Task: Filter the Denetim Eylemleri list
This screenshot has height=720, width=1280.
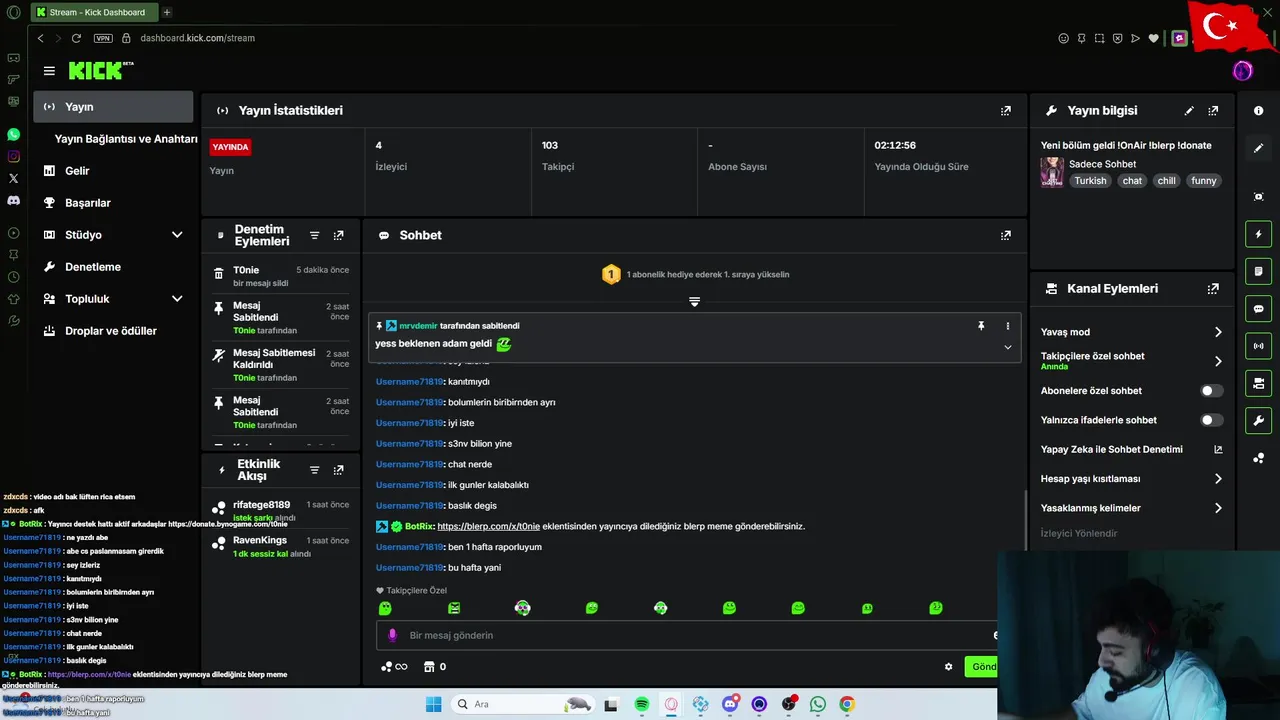Action: tap(314, 235)
